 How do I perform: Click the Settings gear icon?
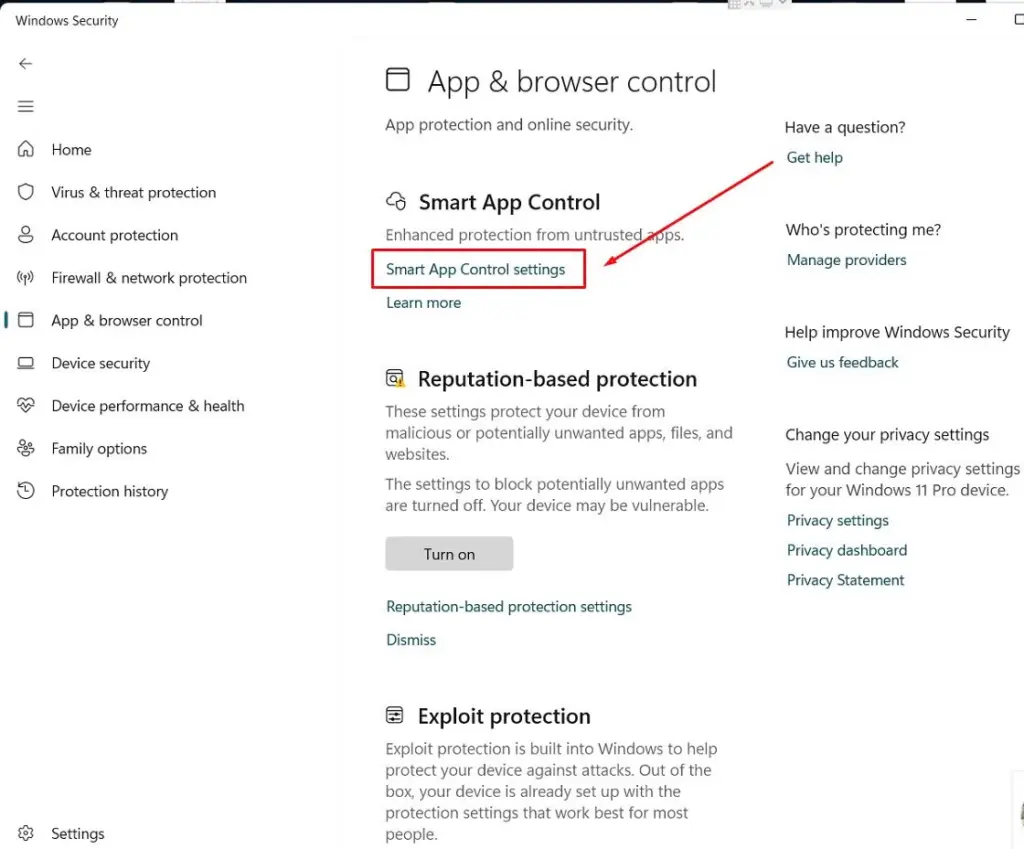point(26,833)
